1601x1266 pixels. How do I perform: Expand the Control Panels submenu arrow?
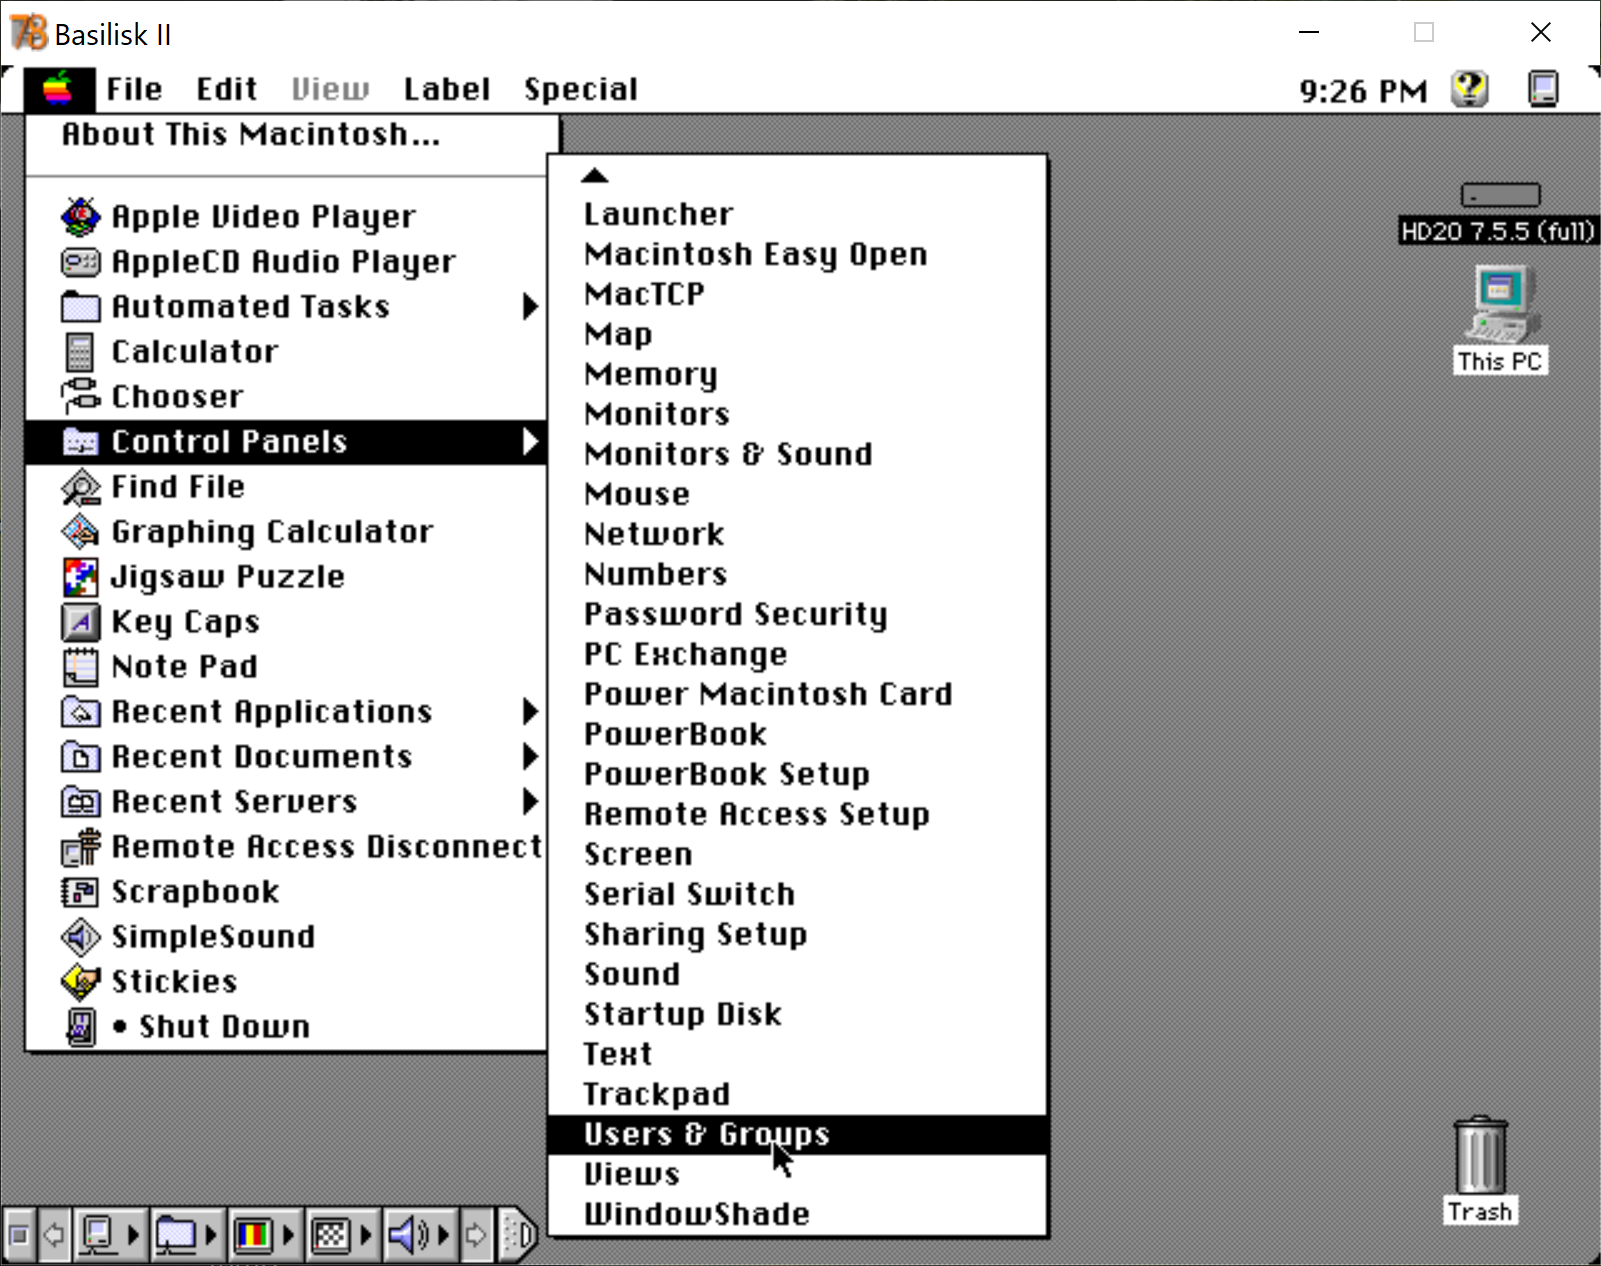(x=530, y=442)
